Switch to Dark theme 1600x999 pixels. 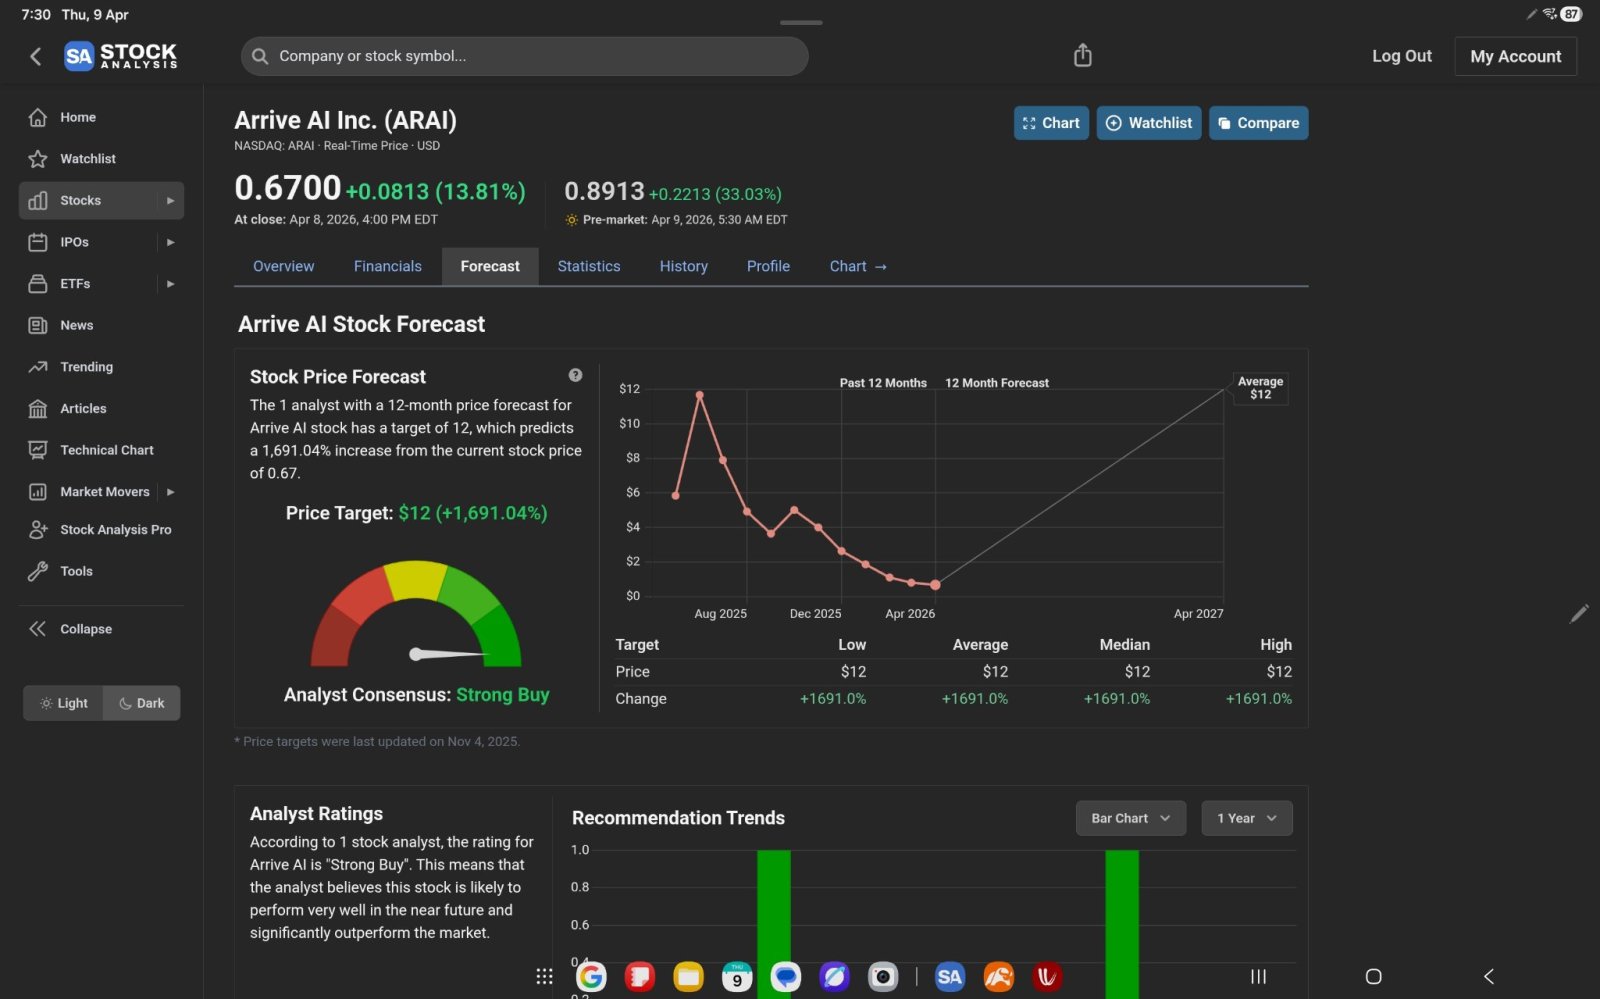coord(142,703)
